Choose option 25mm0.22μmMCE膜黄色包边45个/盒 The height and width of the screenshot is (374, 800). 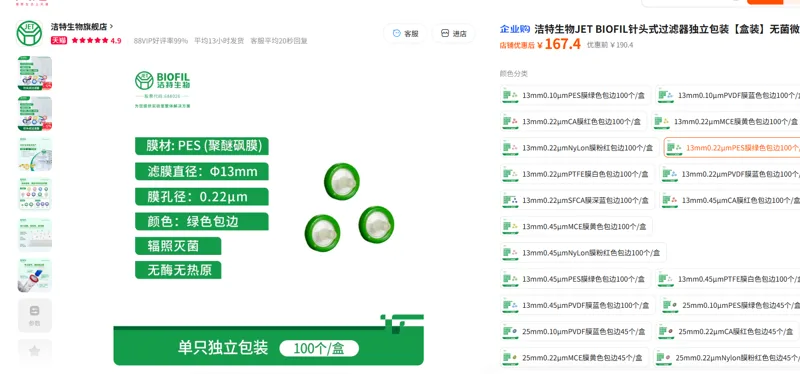point(574,358)
